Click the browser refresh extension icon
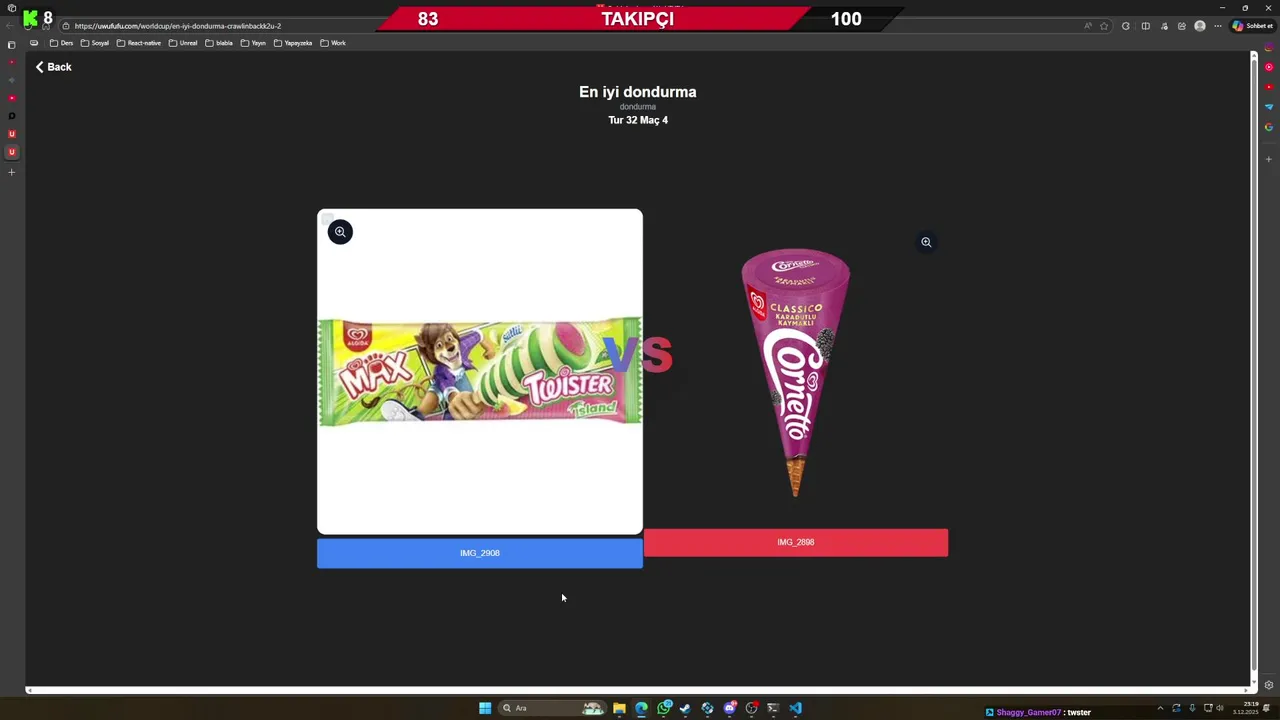 [1126, 26]
